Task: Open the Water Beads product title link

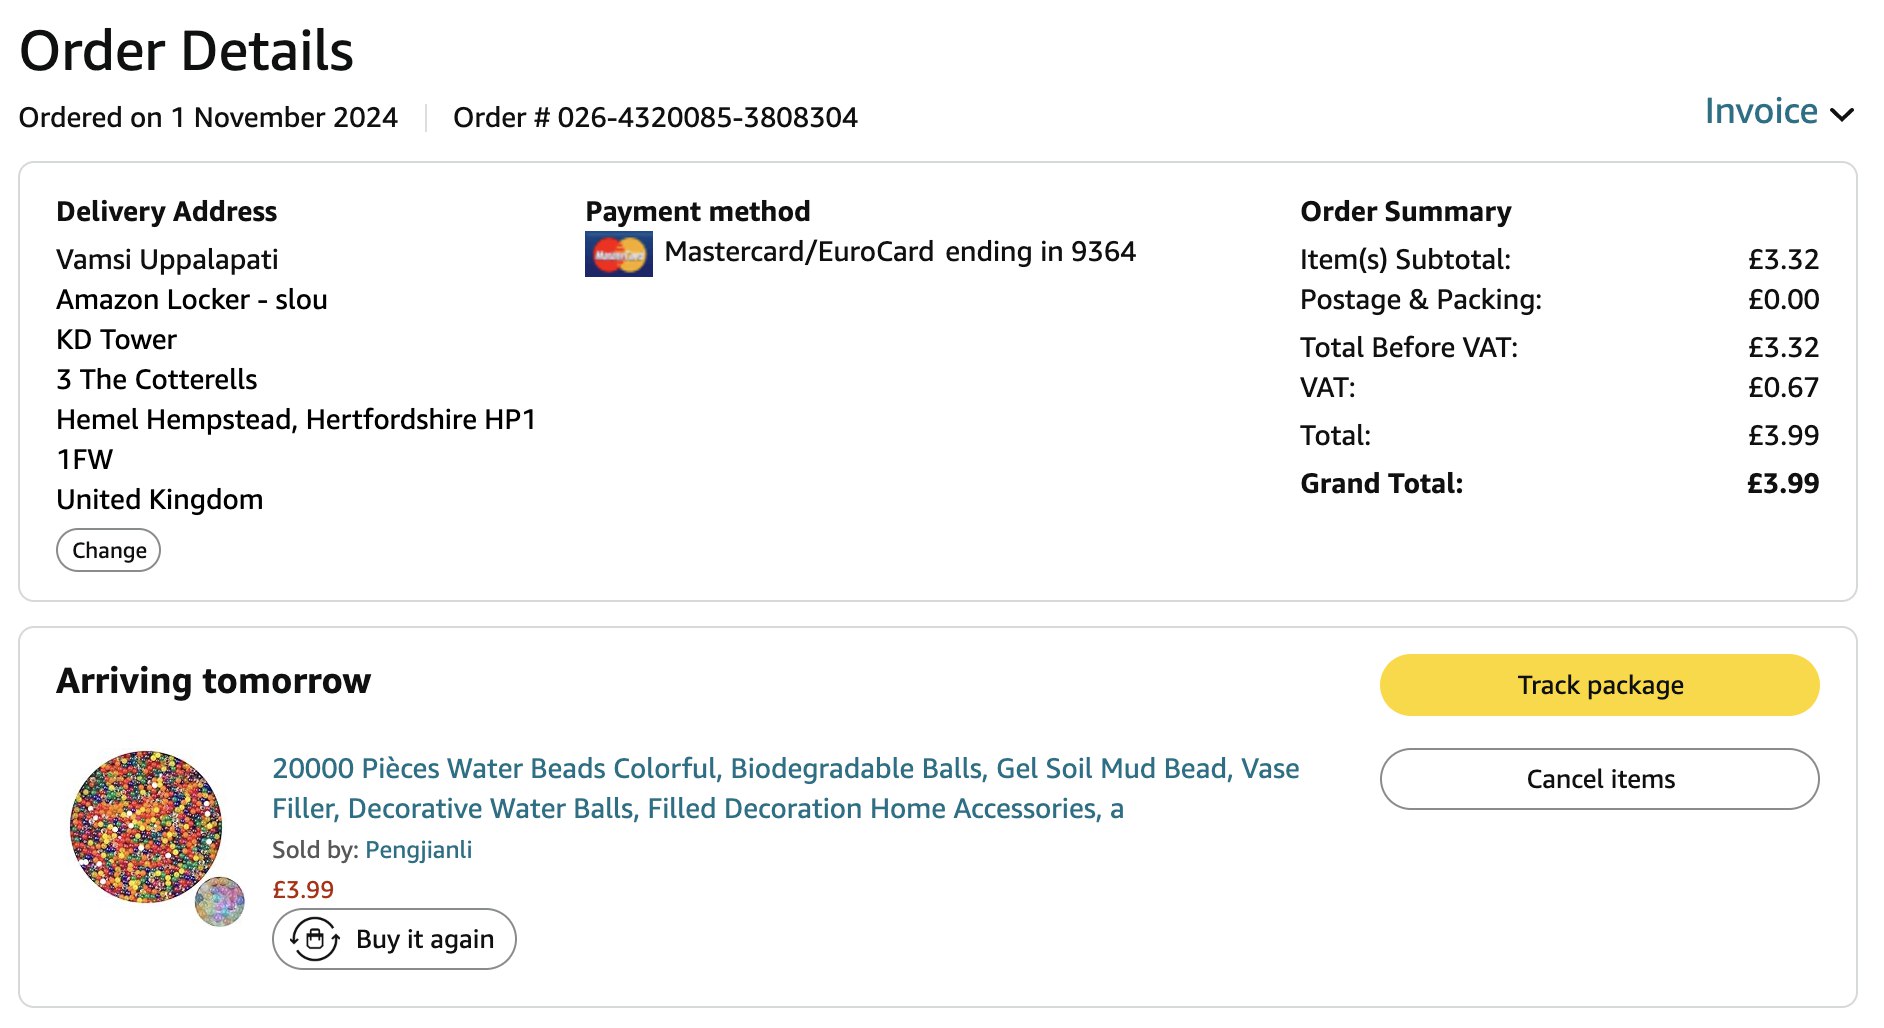Action: point(785,788)
